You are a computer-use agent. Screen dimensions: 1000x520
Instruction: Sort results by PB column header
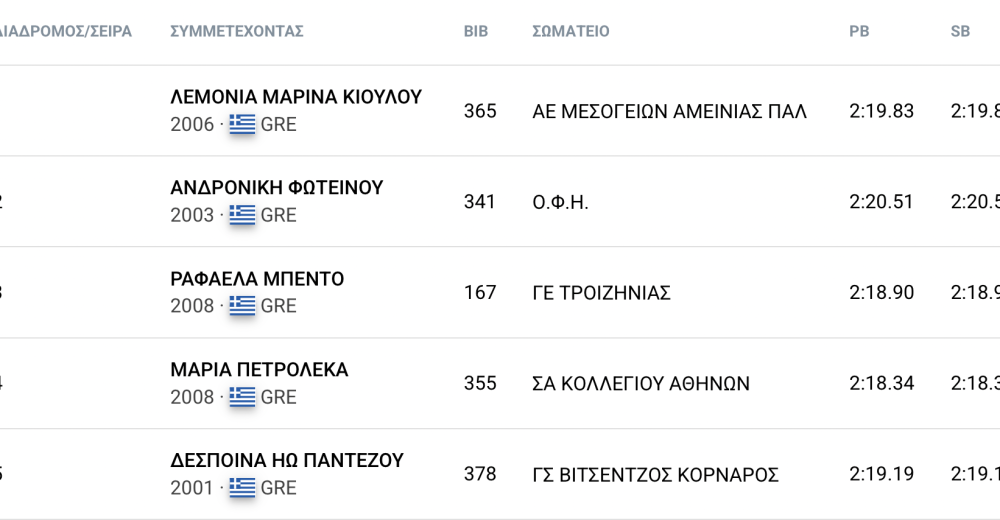(x=859, y=31)
